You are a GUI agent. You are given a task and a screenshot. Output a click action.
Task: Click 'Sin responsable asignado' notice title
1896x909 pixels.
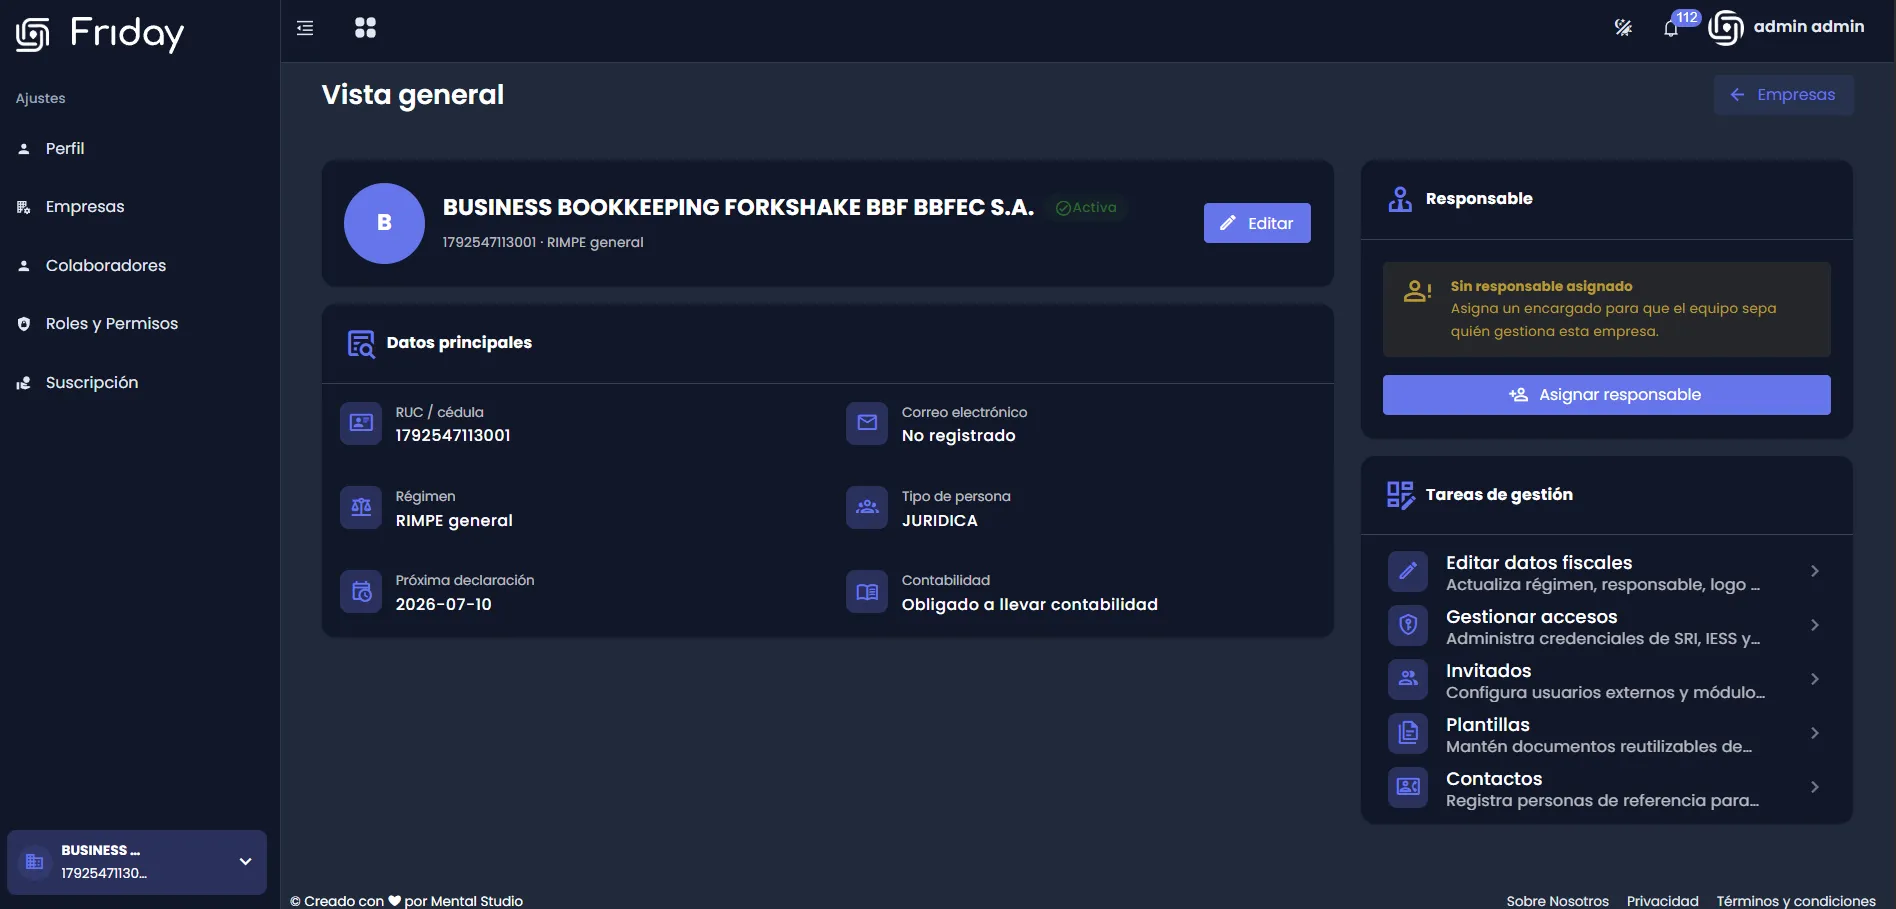1541,287
